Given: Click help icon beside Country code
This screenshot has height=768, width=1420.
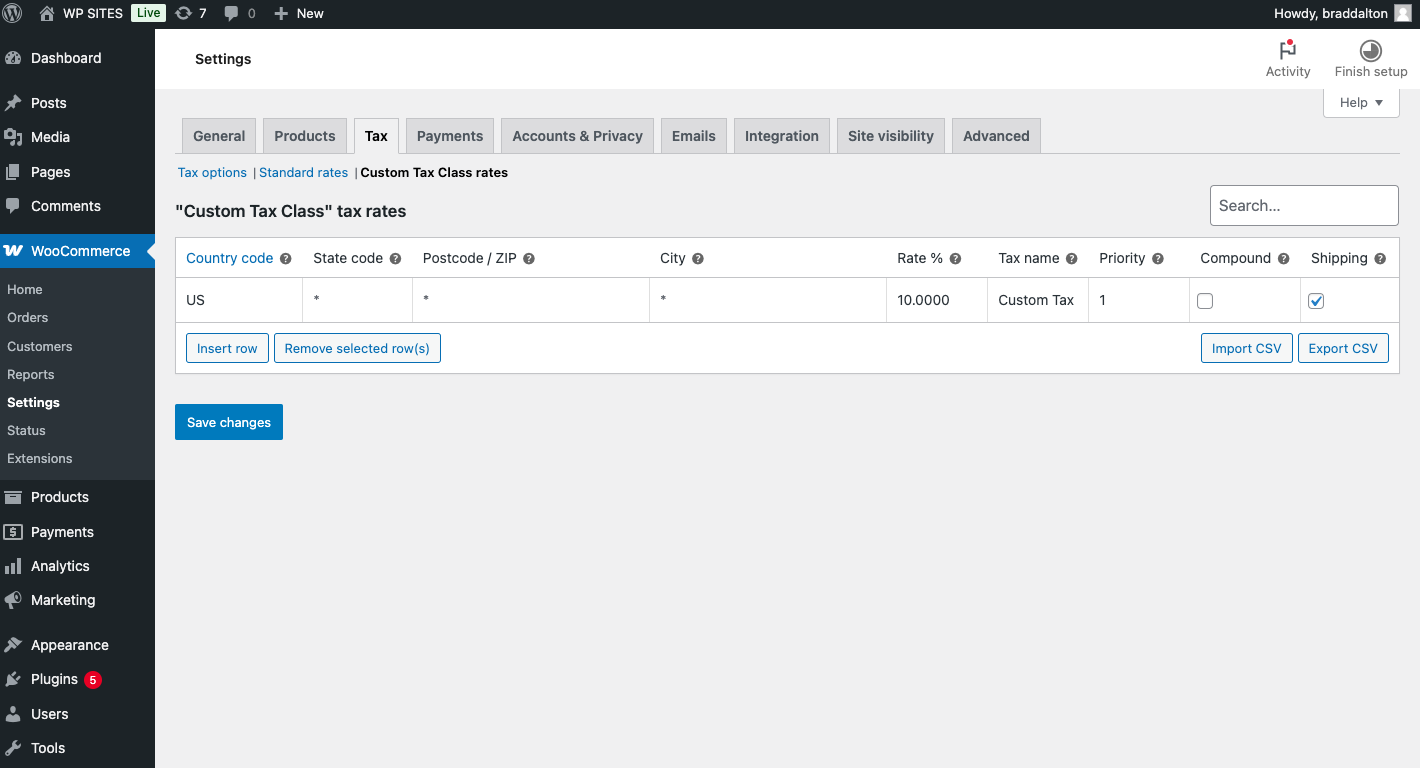Looking at the screenshot, I should [286, 259].
